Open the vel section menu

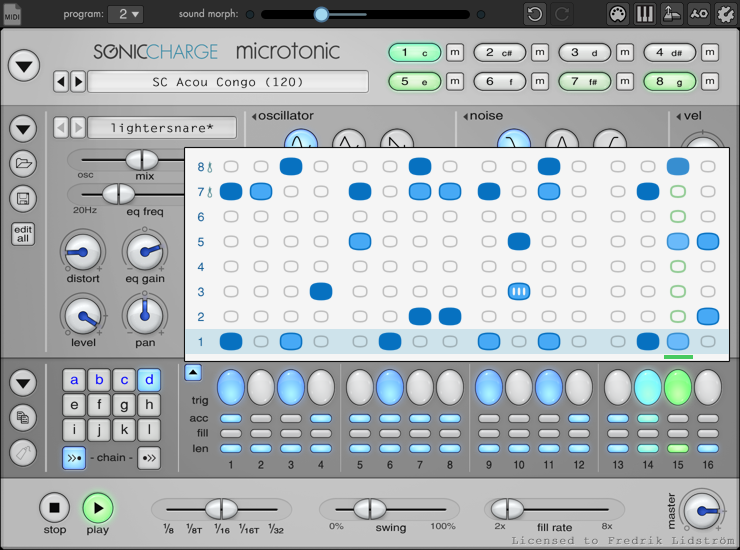coord(689,116)
